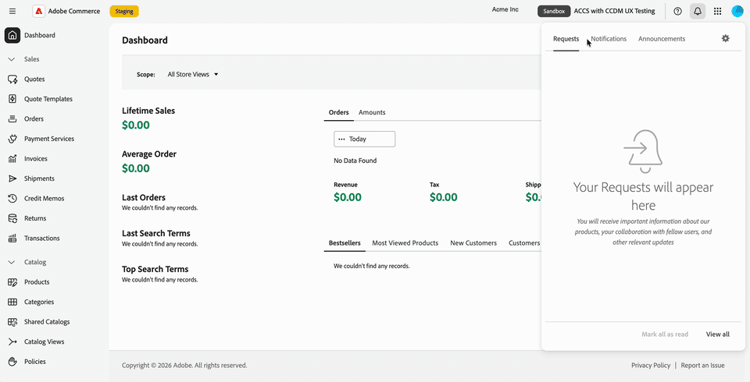Open Shipments in the sidebar

pos(39,178)
